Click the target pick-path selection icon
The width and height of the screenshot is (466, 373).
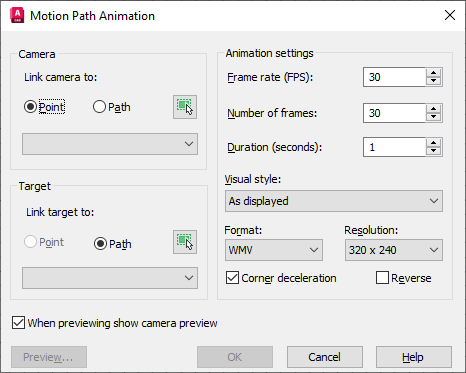coord(185,242)
